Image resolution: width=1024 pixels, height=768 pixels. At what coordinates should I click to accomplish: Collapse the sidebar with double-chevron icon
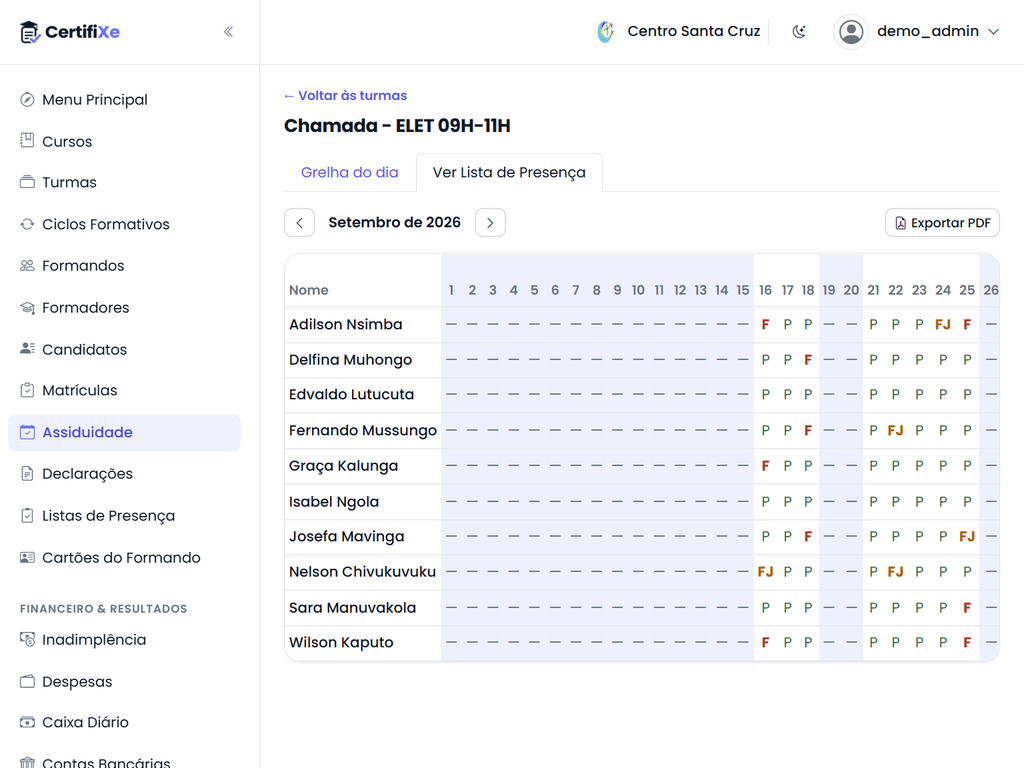point(228,31)
